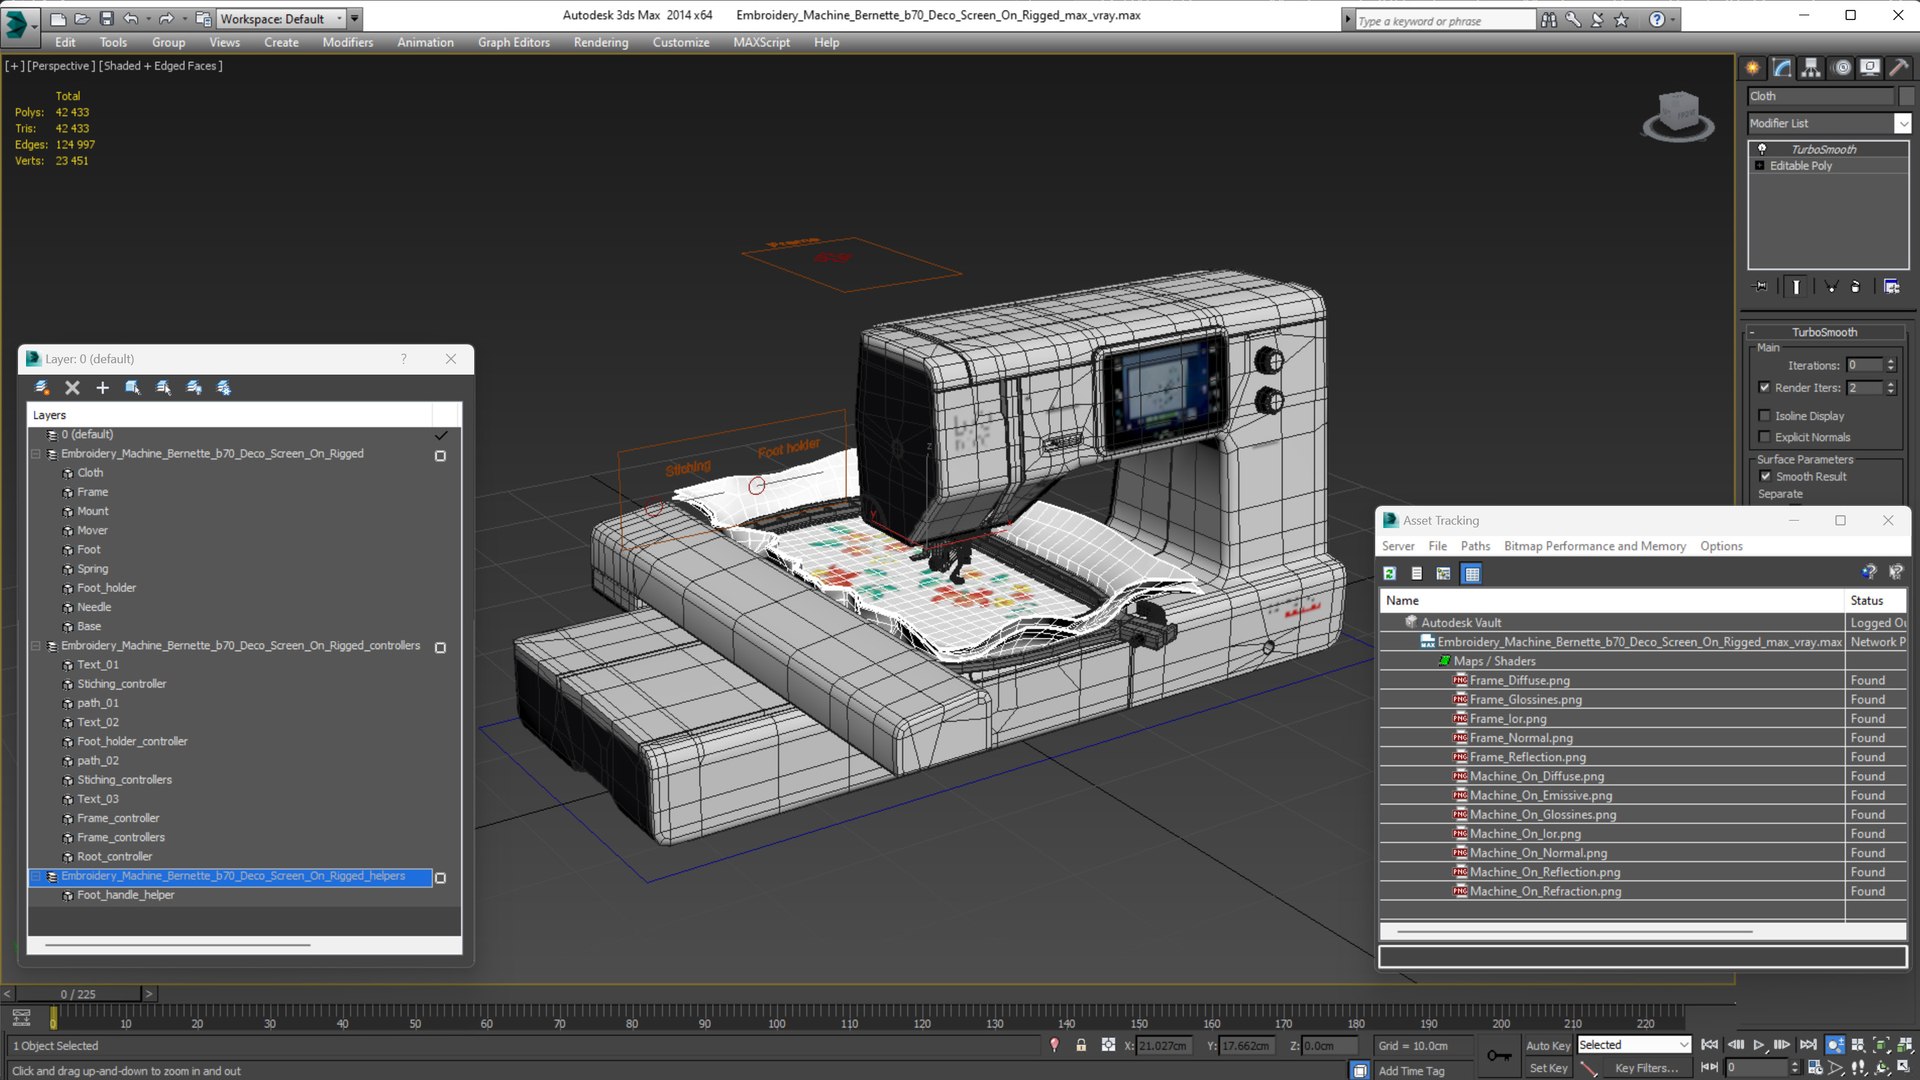
Task: Go to the end frame
Action: 1807,1045
